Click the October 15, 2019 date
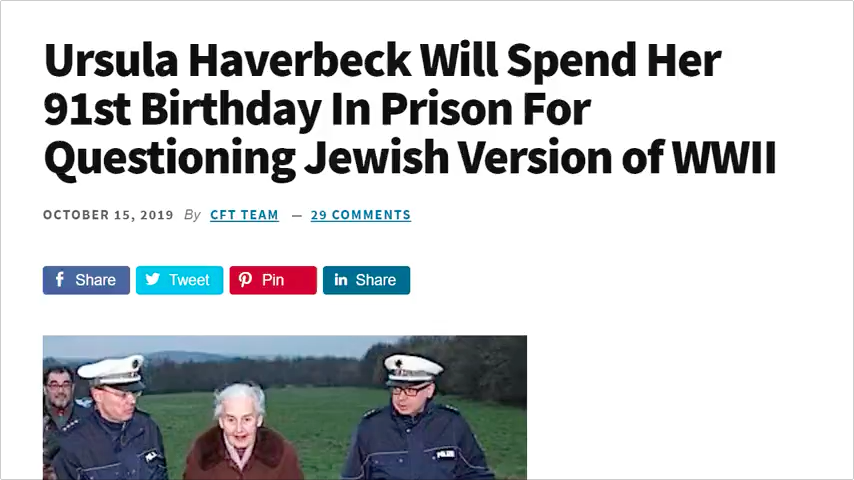 (108, 215)
